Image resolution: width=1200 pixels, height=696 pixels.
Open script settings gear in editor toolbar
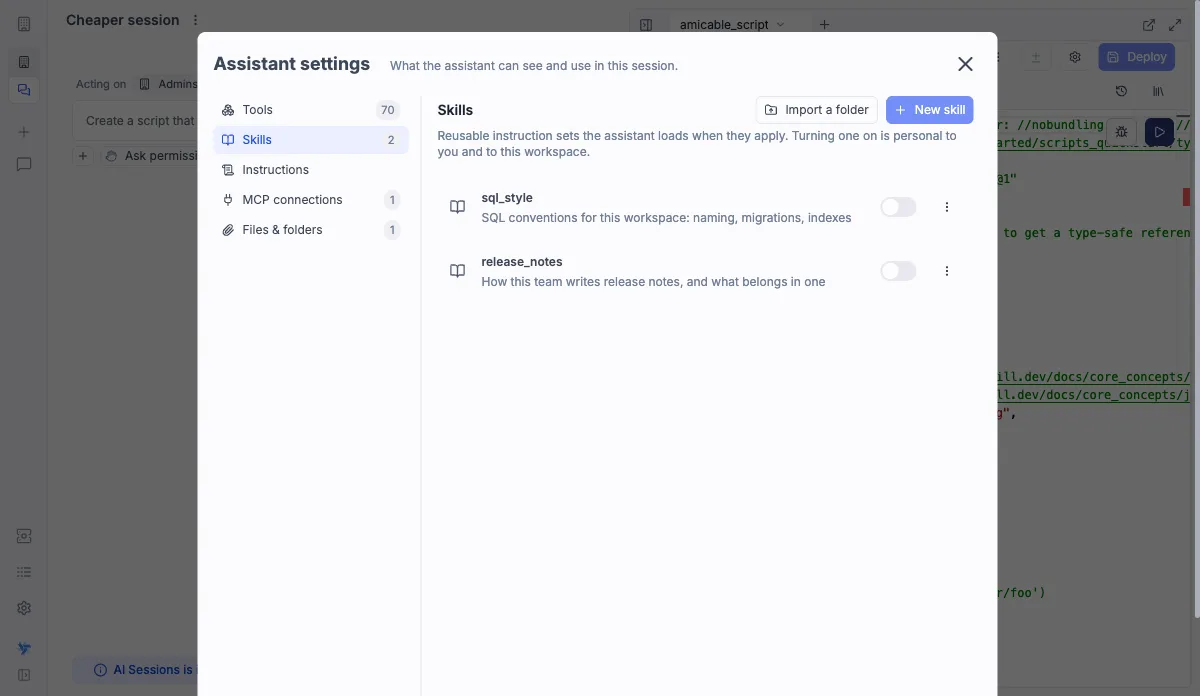[x=1075, y=57]
